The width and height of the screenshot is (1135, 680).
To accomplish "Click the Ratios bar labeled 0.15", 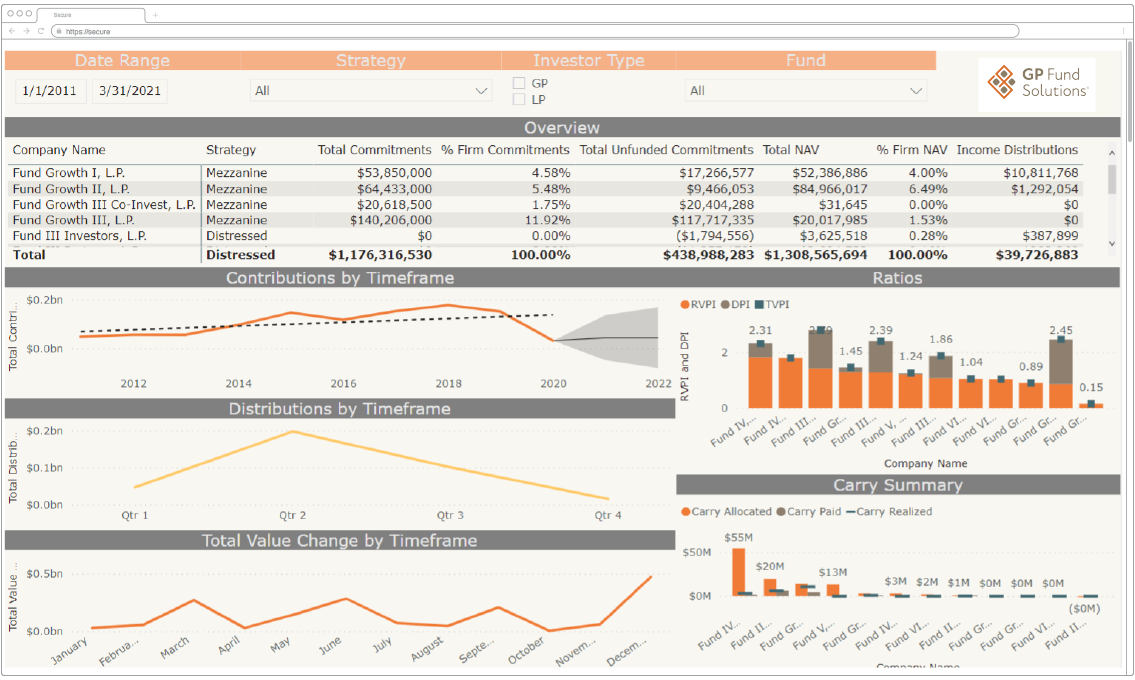I will 1091,406.
